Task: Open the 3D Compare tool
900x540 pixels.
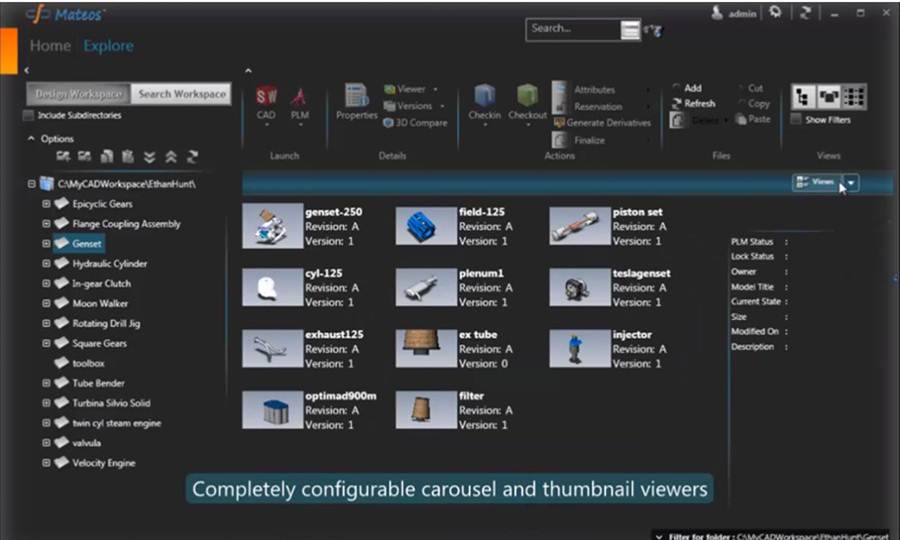Action: 414,123
